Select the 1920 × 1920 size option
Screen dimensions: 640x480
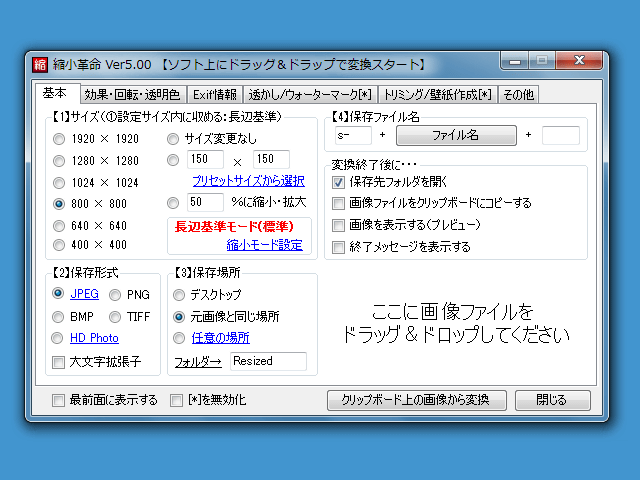click(x=59, y=139)
